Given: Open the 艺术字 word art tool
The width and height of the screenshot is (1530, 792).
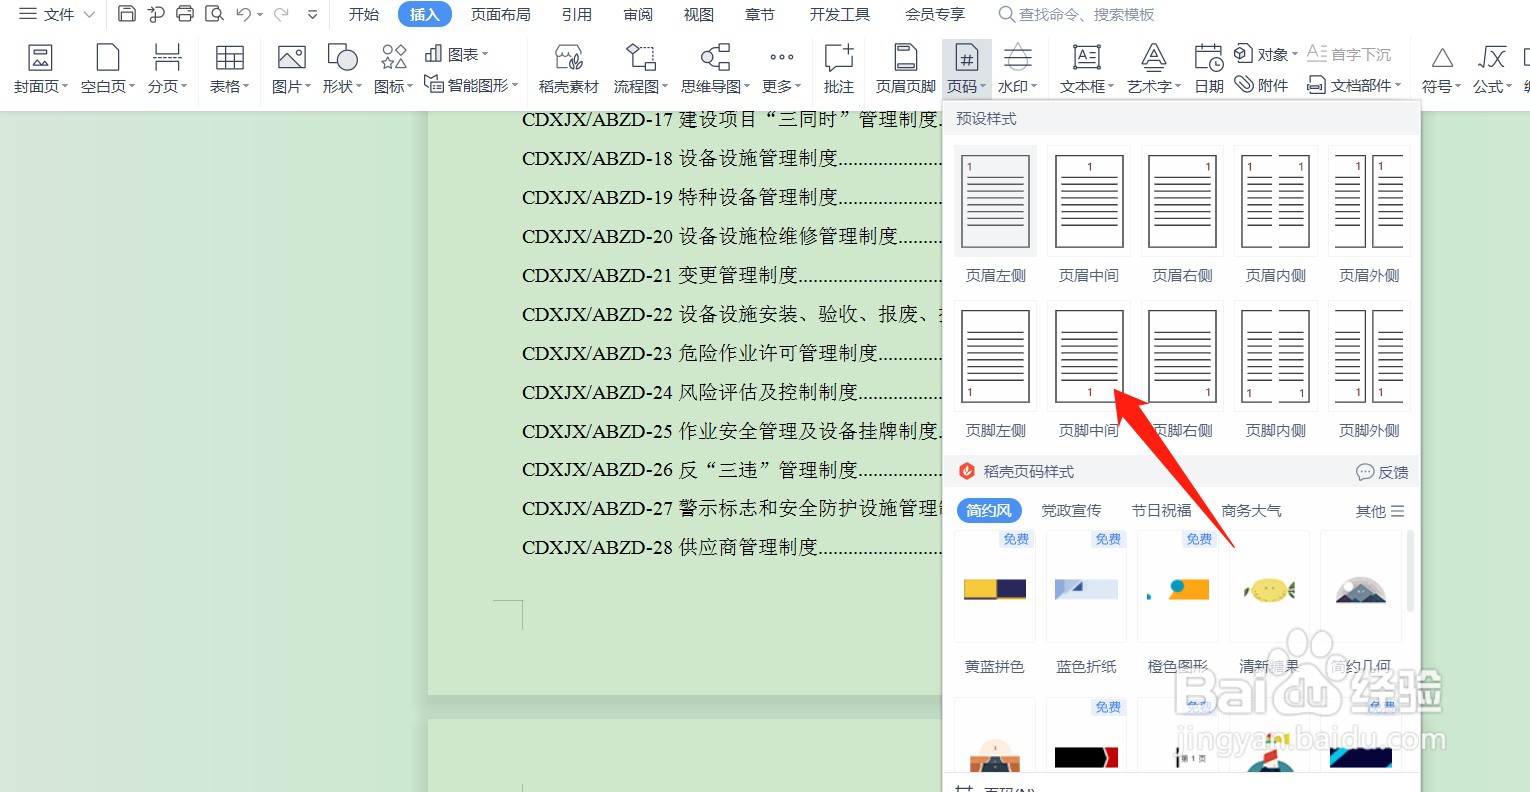Looking at the screenshot, I should coord(1154,69).
